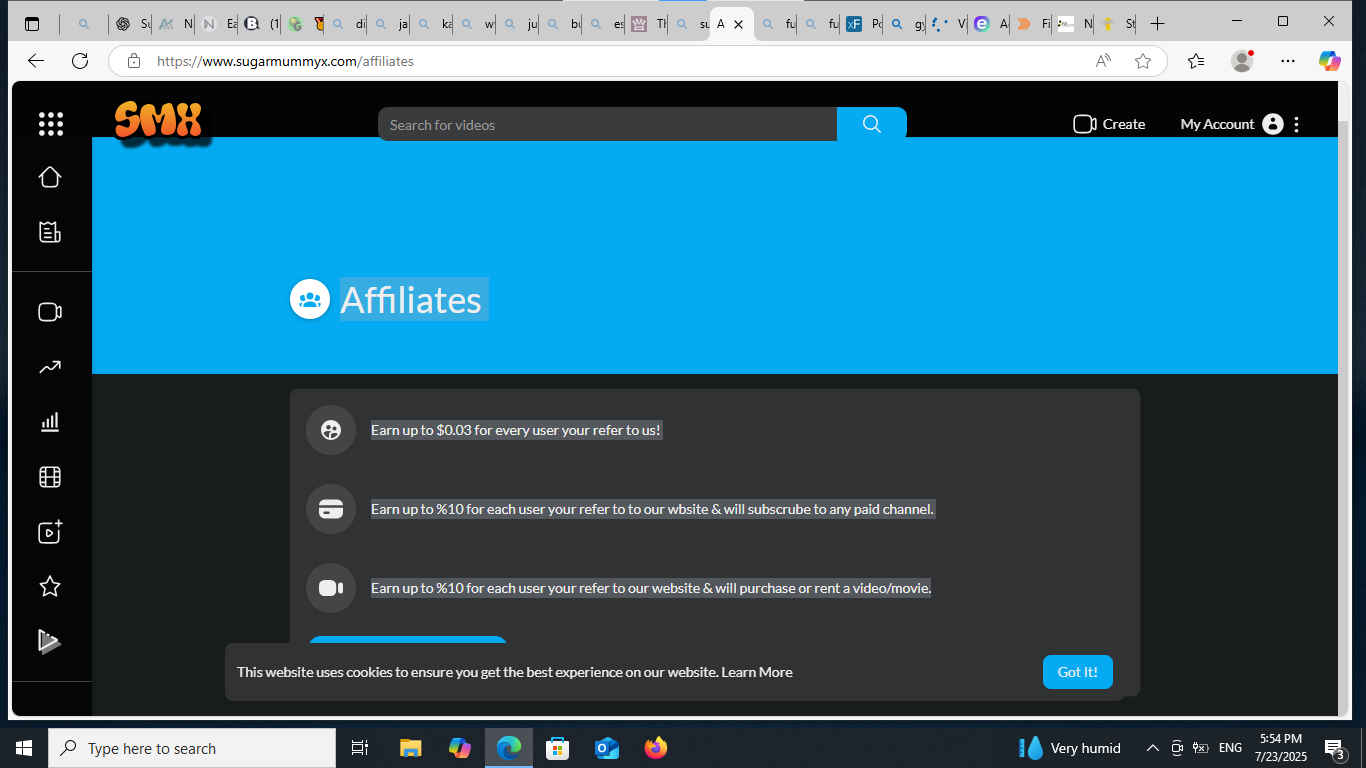1366x768 pixels.
Task: Click the taskbar 'Type here to search' box
Action: (192, 748)
